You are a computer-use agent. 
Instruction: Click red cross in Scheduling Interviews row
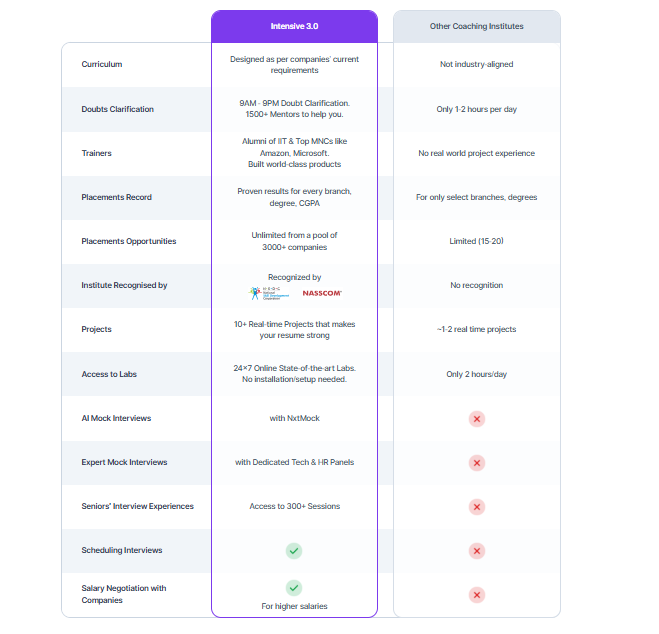(x=477, y=551)
